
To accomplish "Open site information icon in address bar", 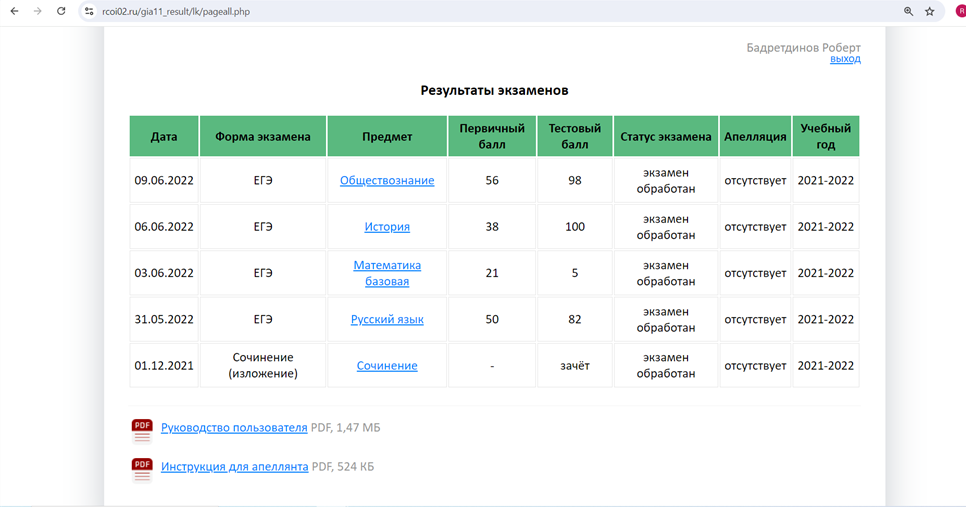I will pos(89,11).
